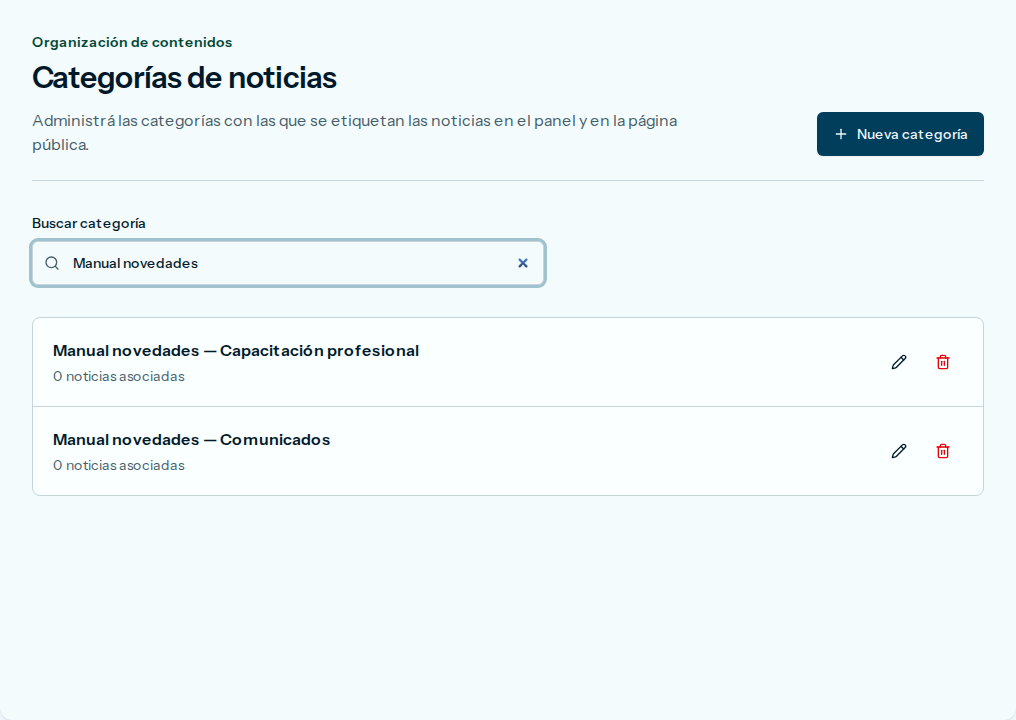Select 'Manual novedades — Capacitación profesional' title

[236, 351]
